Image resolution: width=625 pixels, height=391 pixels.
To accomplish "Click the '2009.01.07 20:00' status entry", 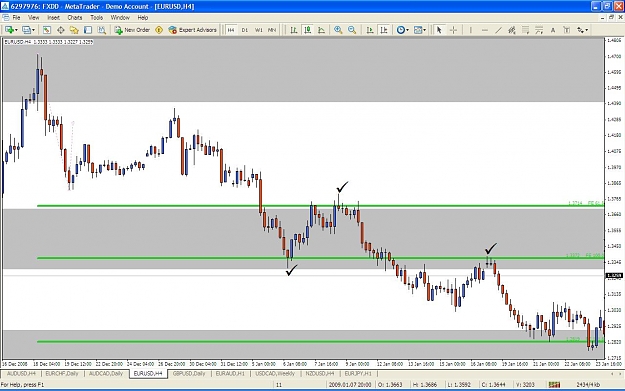I will click(350, 385).
